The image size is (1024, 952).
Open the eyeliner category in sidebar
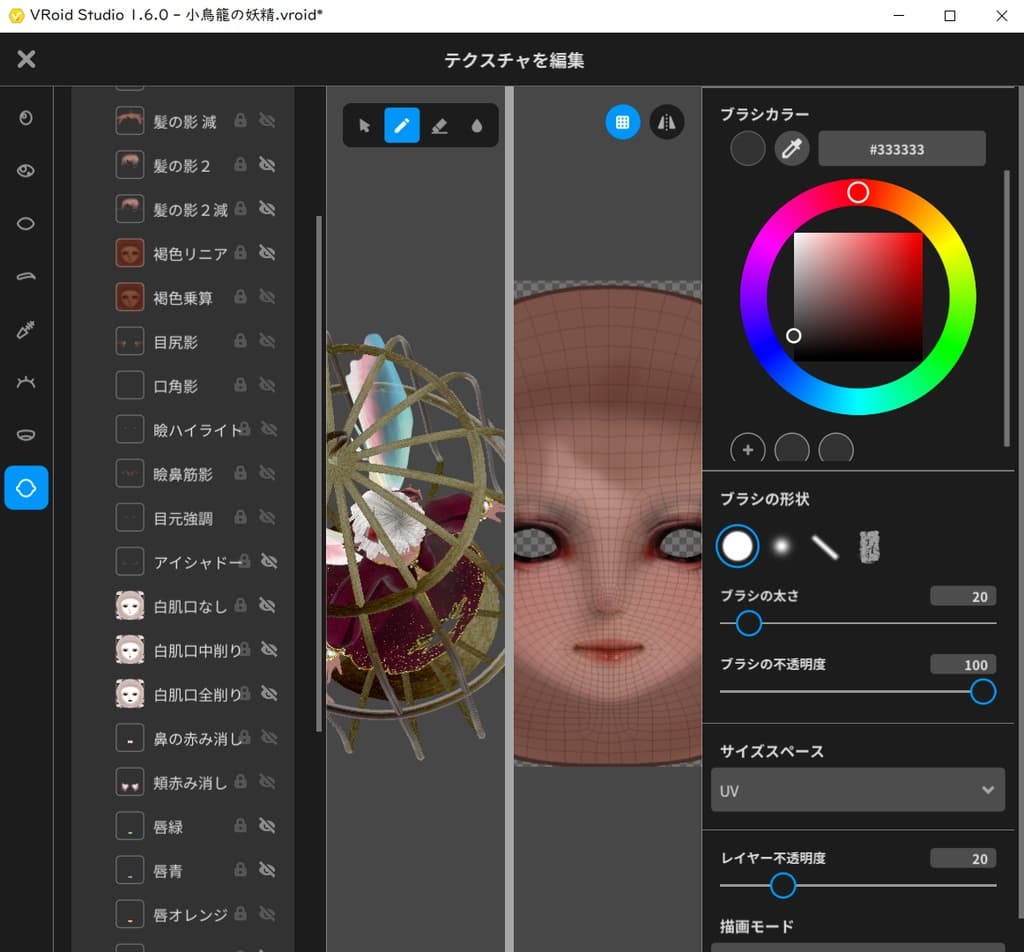(26, 224)
